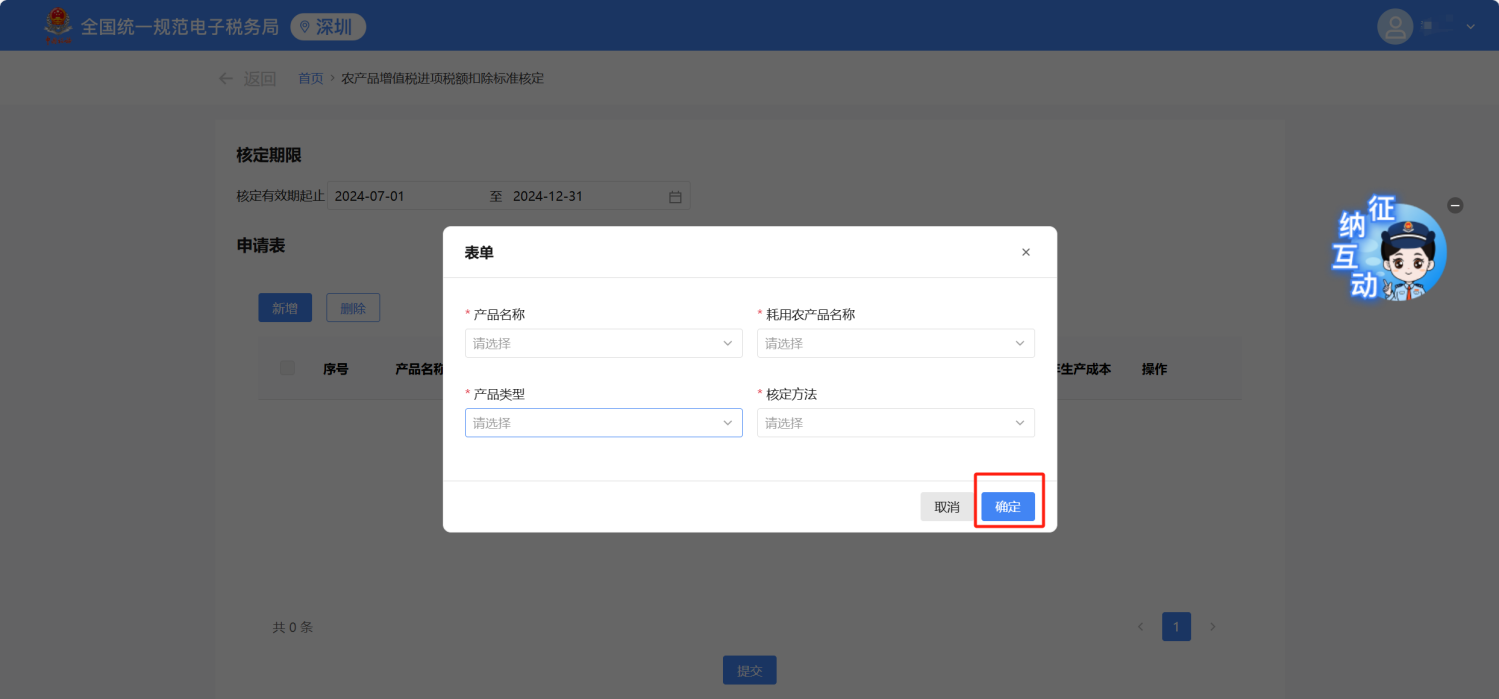Open the 产品名称 dropdown
This screenshot has width=1499, height=699.
click(x=604, y=343)
